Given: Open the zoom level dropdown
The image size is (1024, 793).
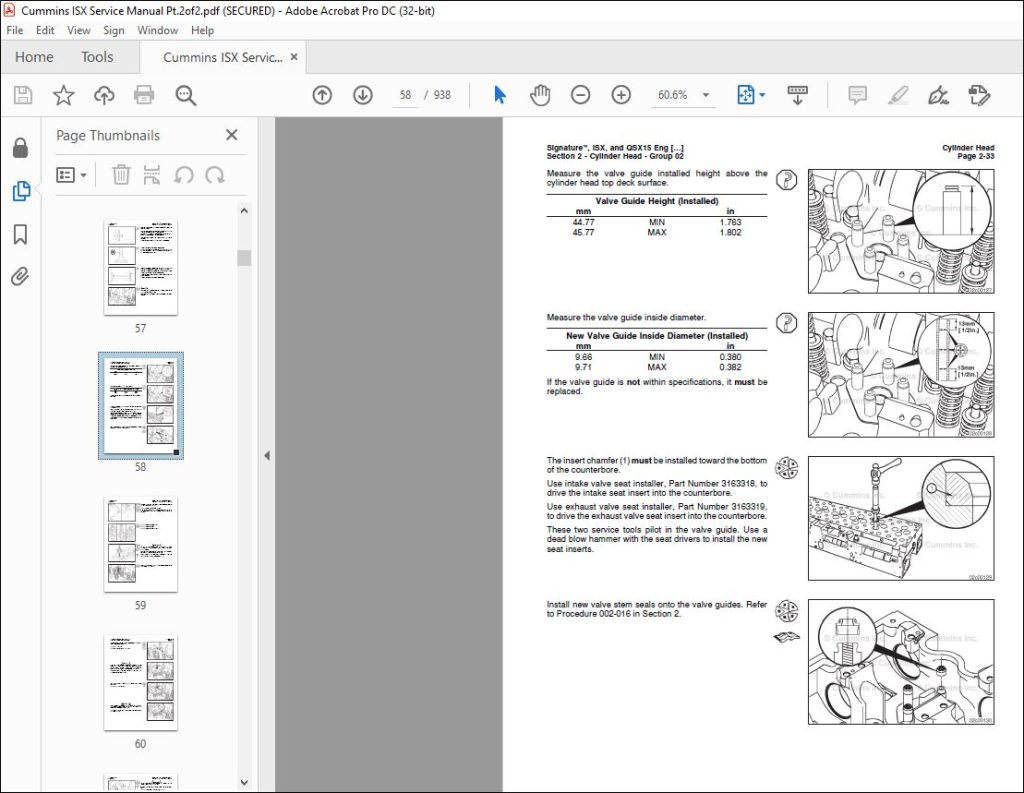Looking at the screenshot, I should click(705, 95).
